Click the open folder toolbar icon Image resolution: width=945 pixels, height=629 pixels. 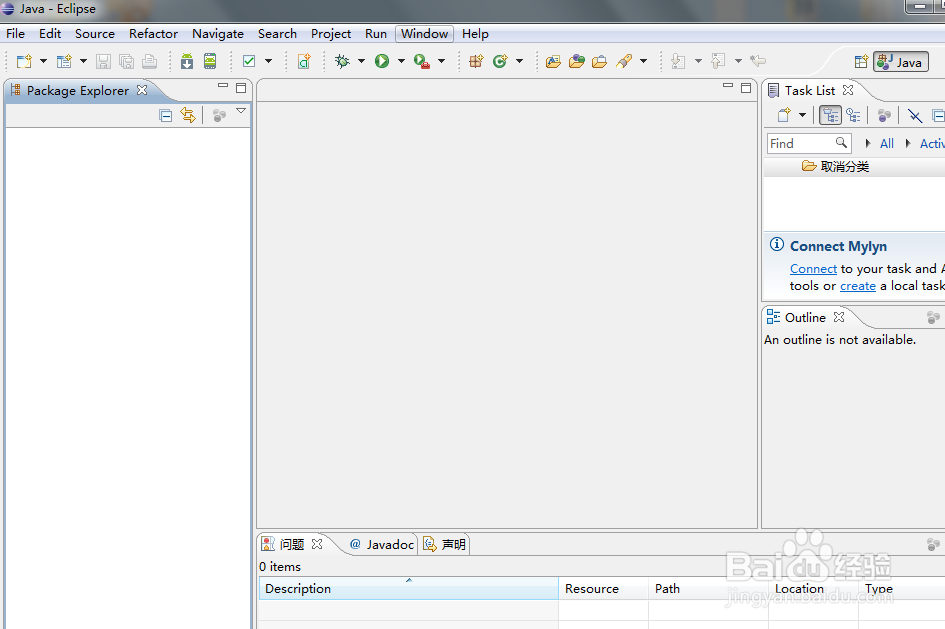[600, 61]
